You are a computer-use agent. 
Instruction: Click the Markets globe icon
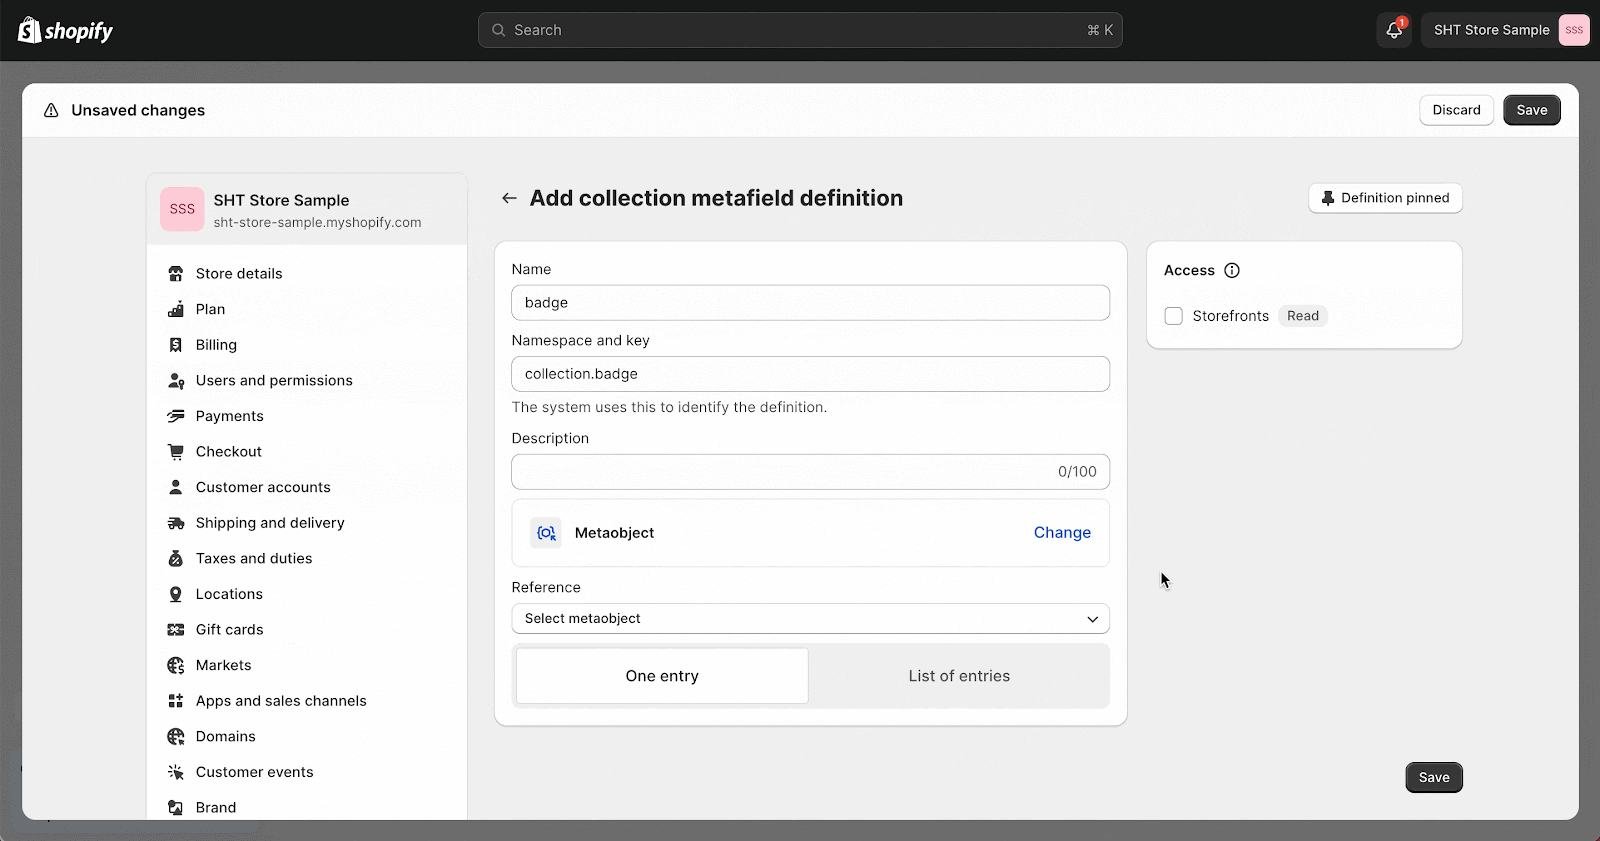176,665
